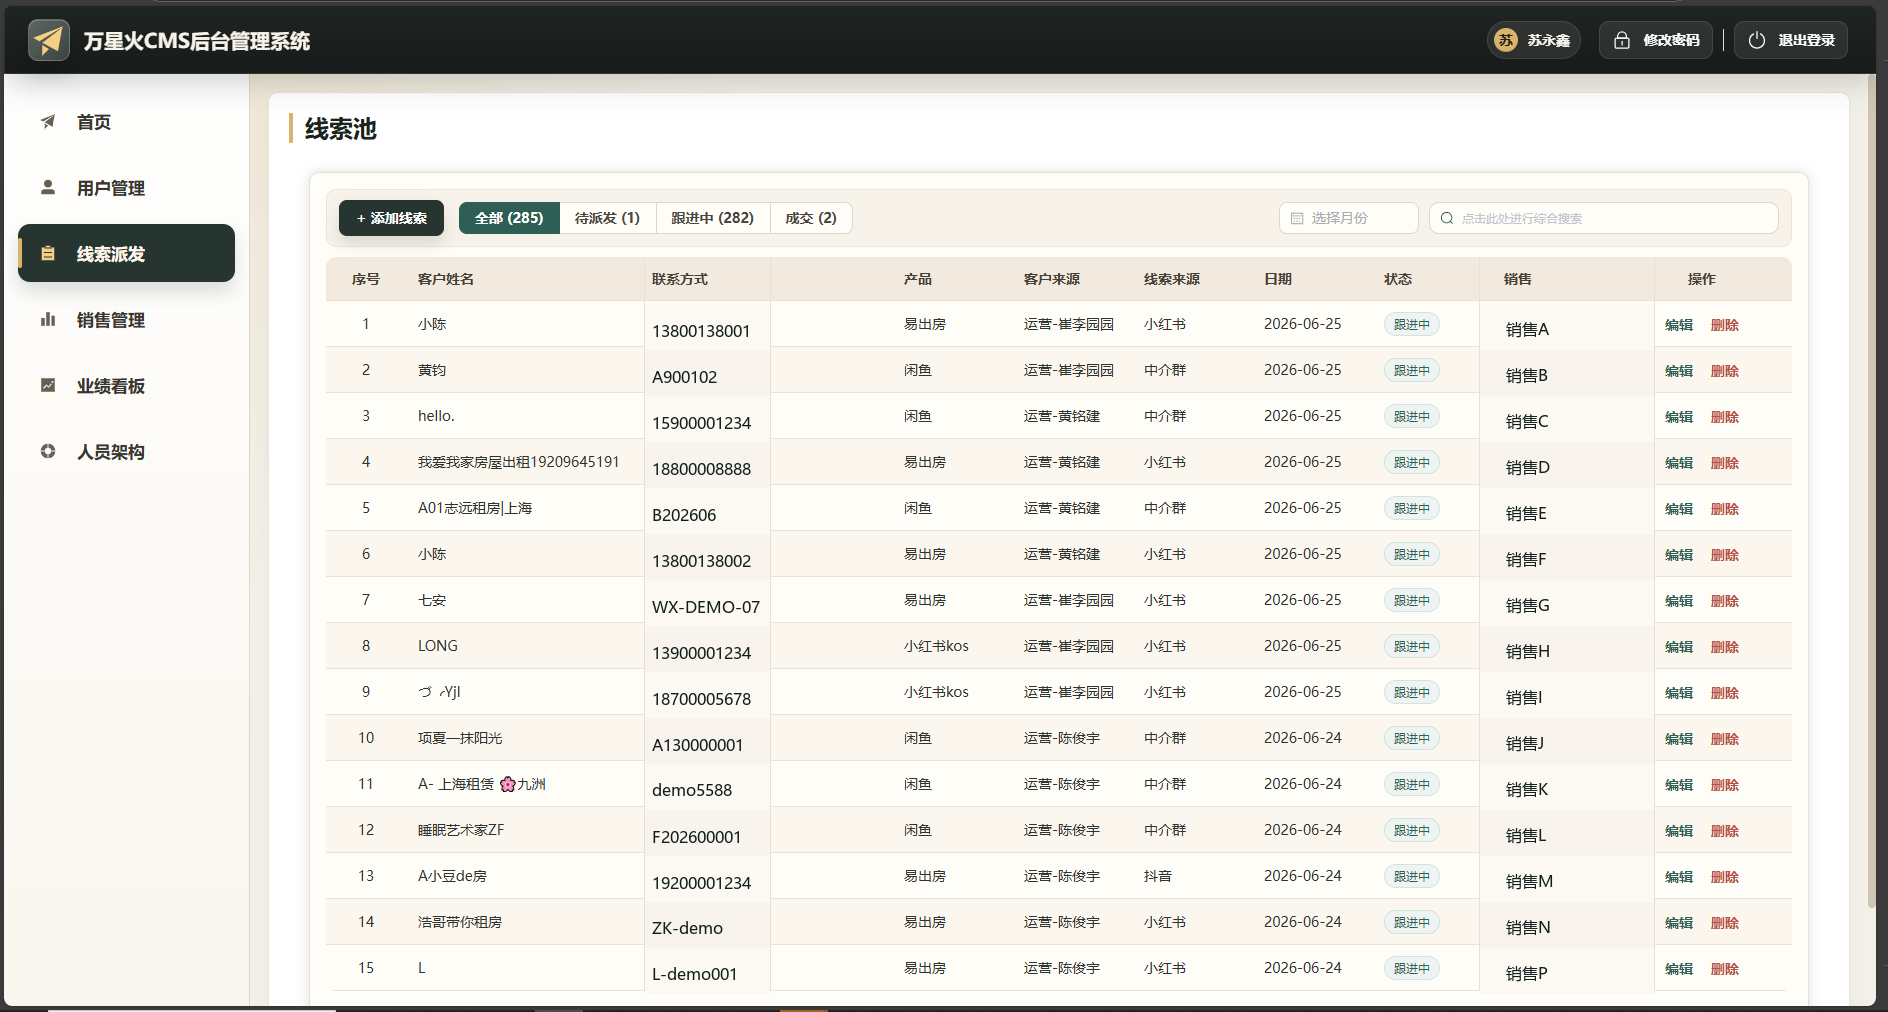Click contact L-demo001
Image resolution: width=1888 pixels, height=1012 pixels.
[695, 974]
